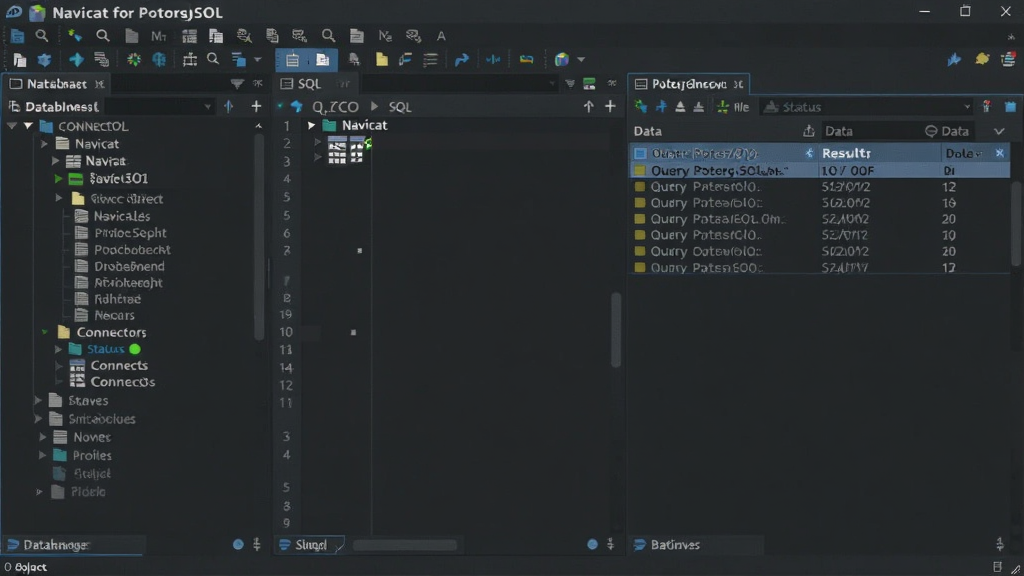
Task: Click the green starburst toolbar icon
Action: pyautogui.click(x=134, y=60)
